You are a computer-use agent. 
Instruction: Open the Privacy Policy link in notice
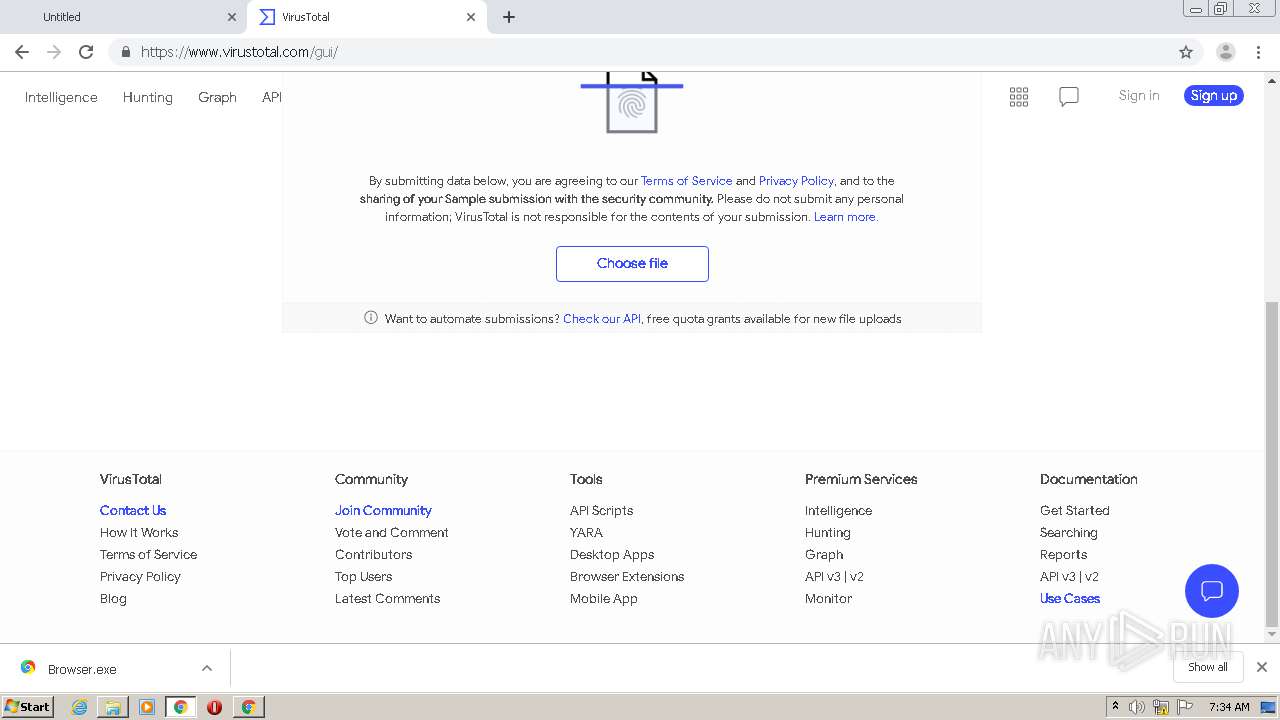pyautogui.click(x=796, y=181)
